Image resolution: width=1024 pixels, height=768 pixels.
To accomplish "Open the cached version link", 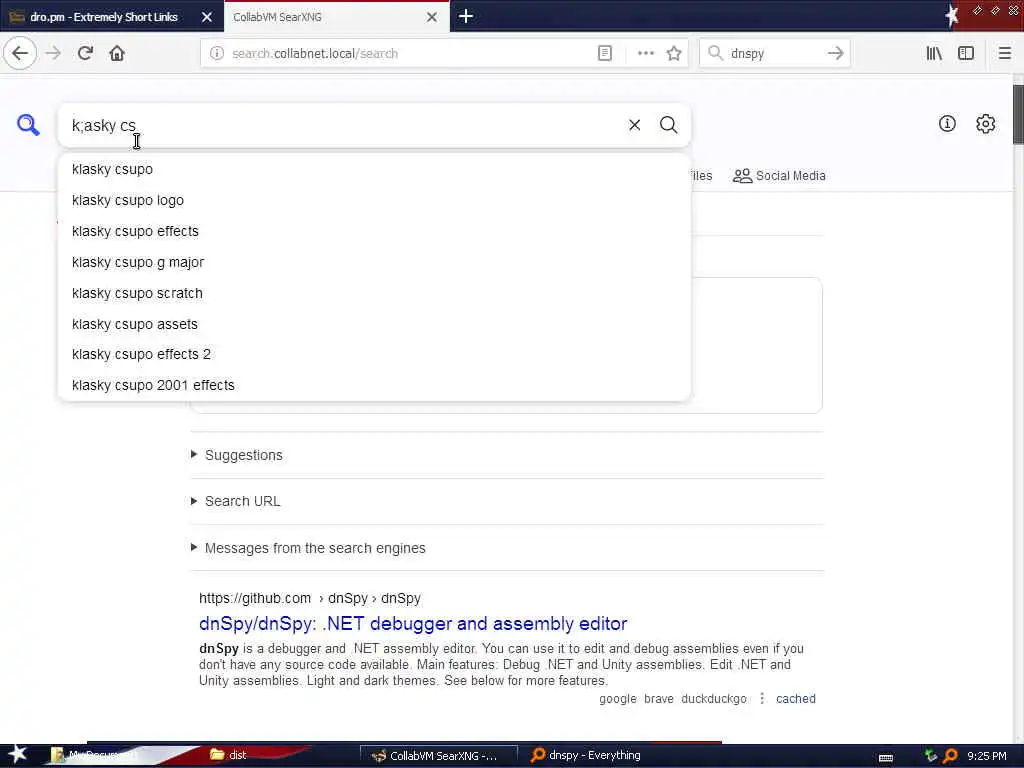I will tap(795, 699).
